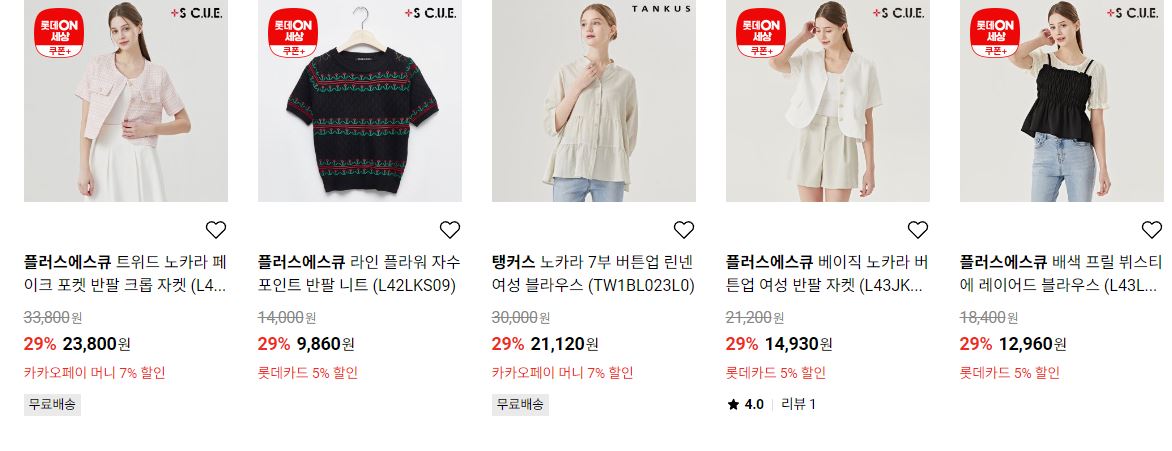Screen dimensions: 1172x451
Task: Click the 4.0 star rating under the white jacket
Action: pos(745,405)
